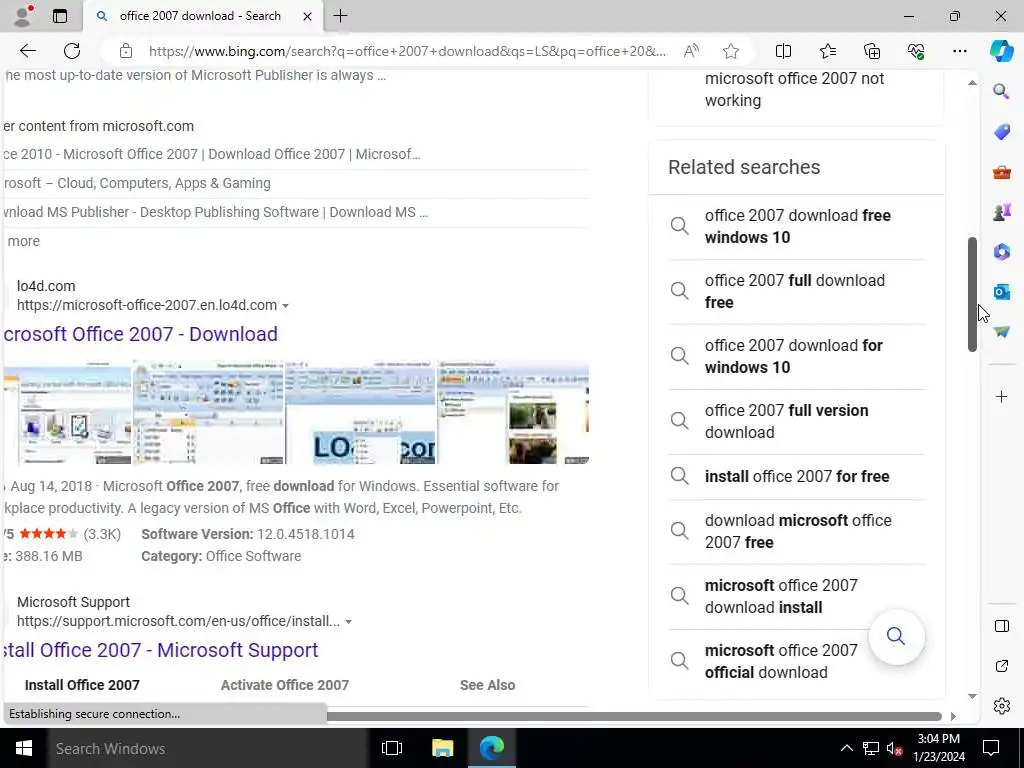This screenshot has height=768, width=1024.
Task: Expand Microsoft Support URL dropdown arrow
Action: click(x=349, y=622)
